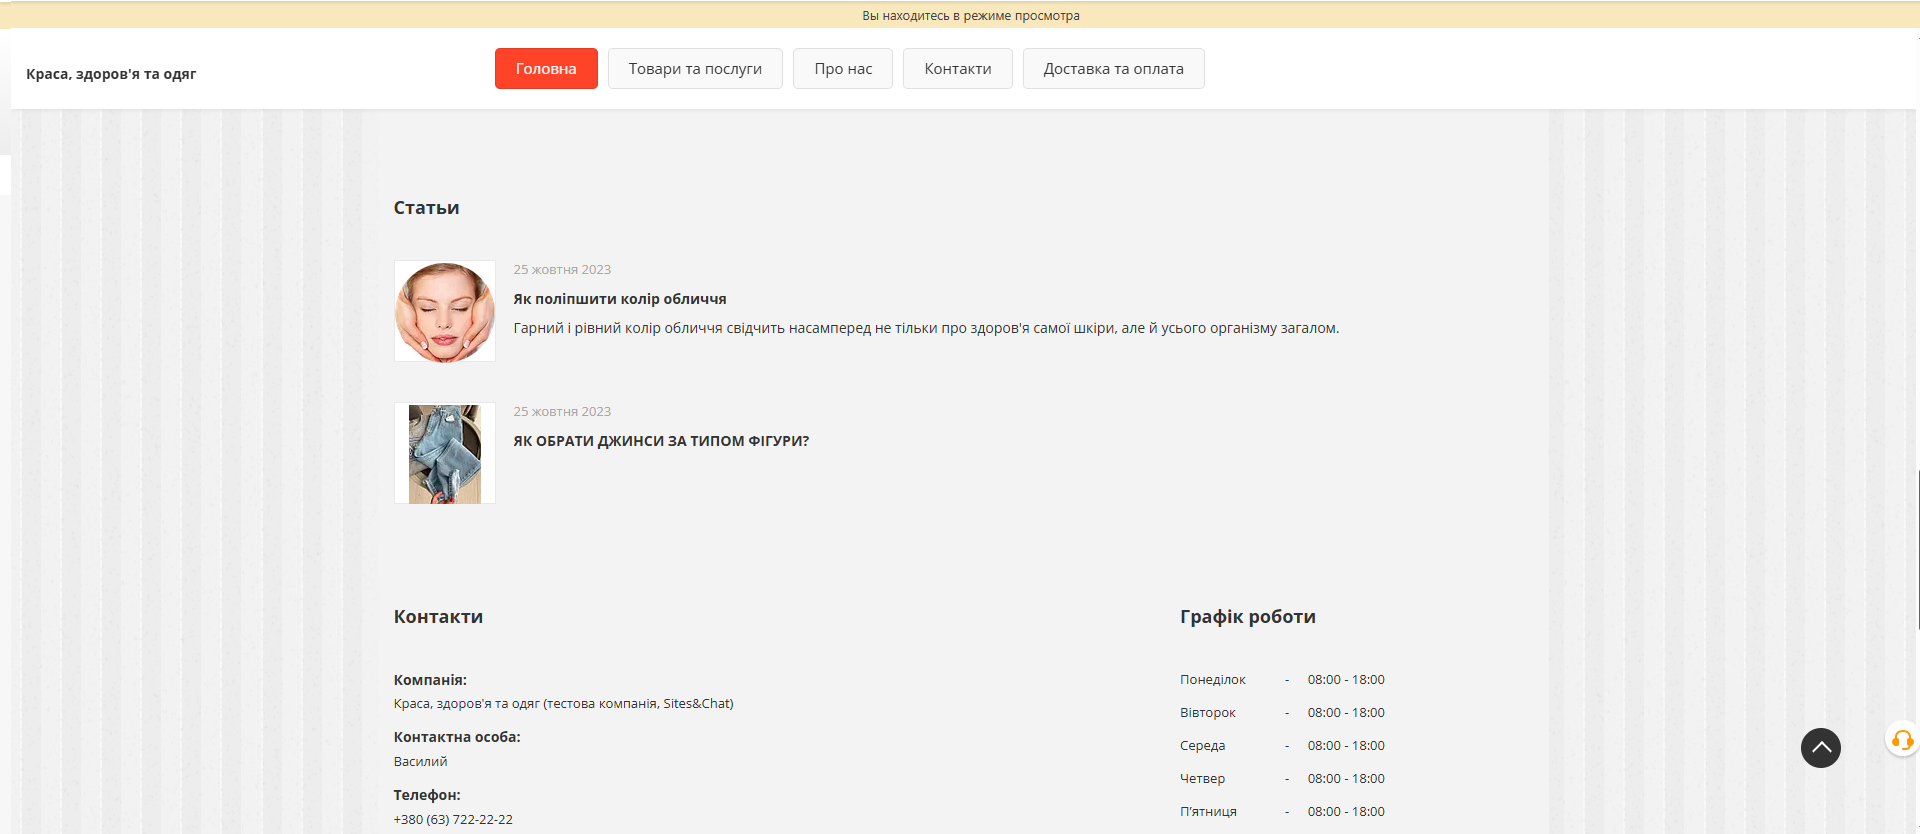Click the Статьи section heading
The height and width of the screenshot is (834, 1920).
pyautogui.click(x=426, y=208)
